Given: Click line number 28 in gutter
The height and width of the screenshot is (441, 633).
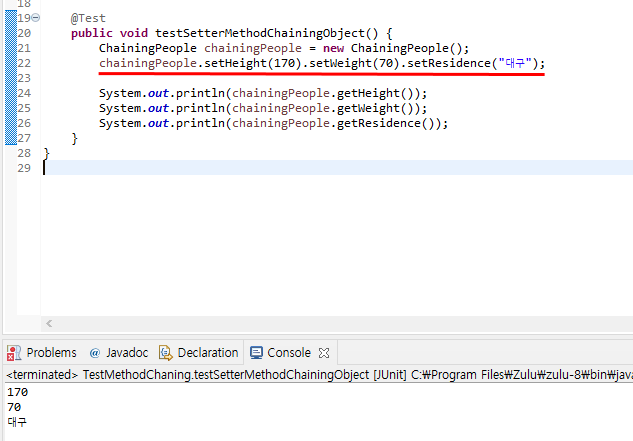Looking at the screenshot, I should pos(24,153).
